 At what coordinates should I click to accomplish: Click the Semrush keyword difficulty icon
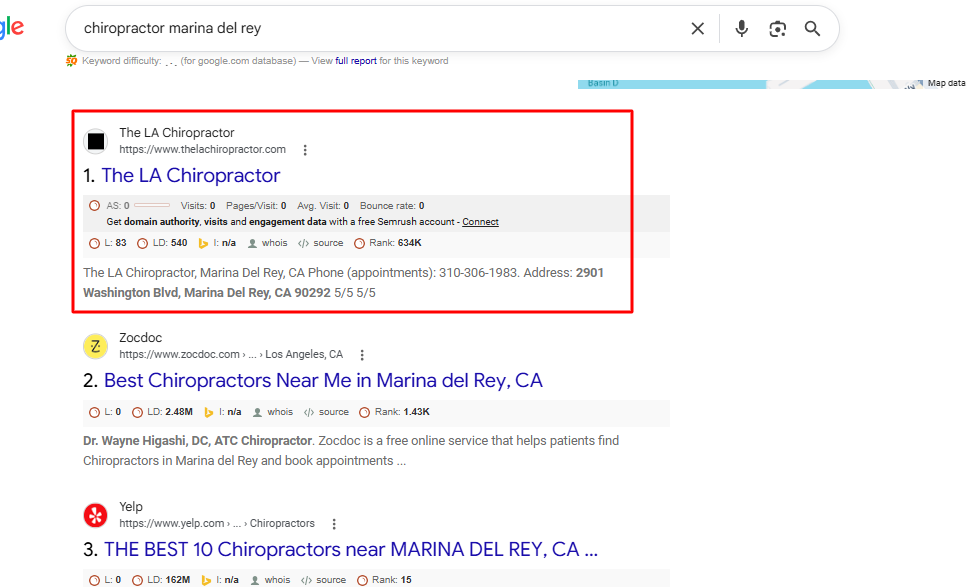tap(72, 60)
